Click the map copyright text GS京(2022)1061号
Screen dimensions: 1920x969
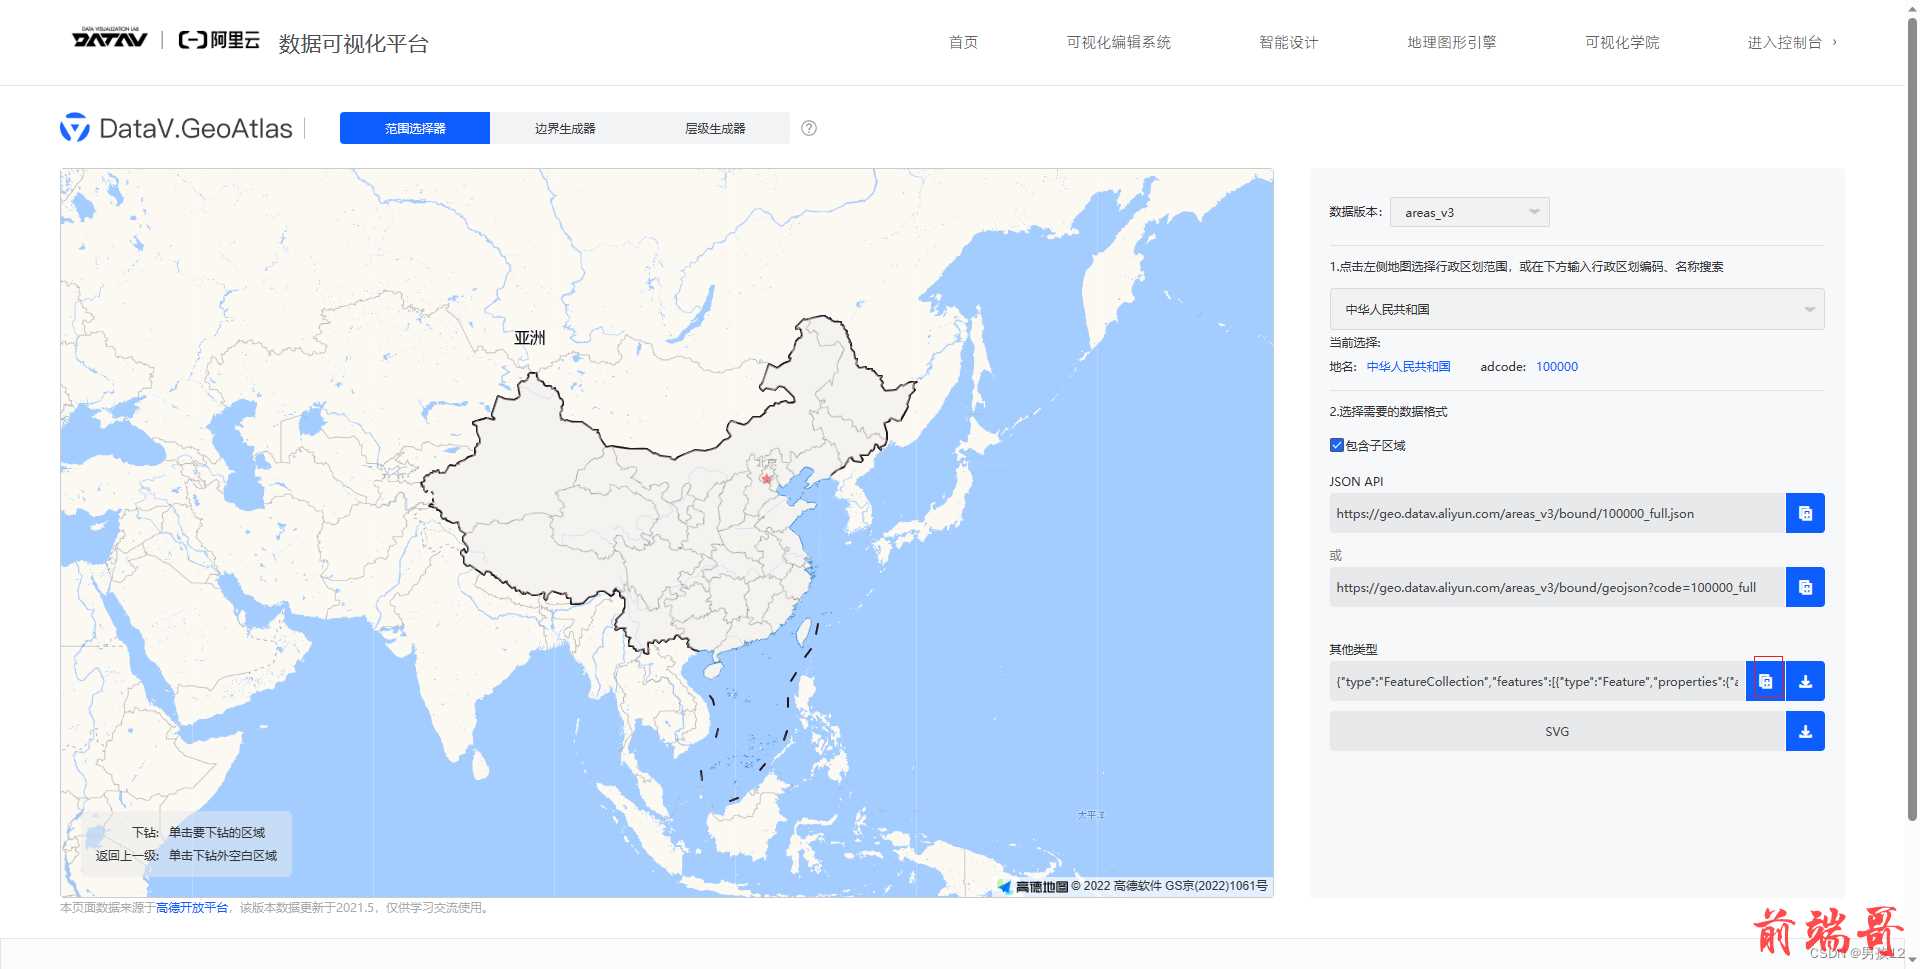click(x=1216, y=886)
